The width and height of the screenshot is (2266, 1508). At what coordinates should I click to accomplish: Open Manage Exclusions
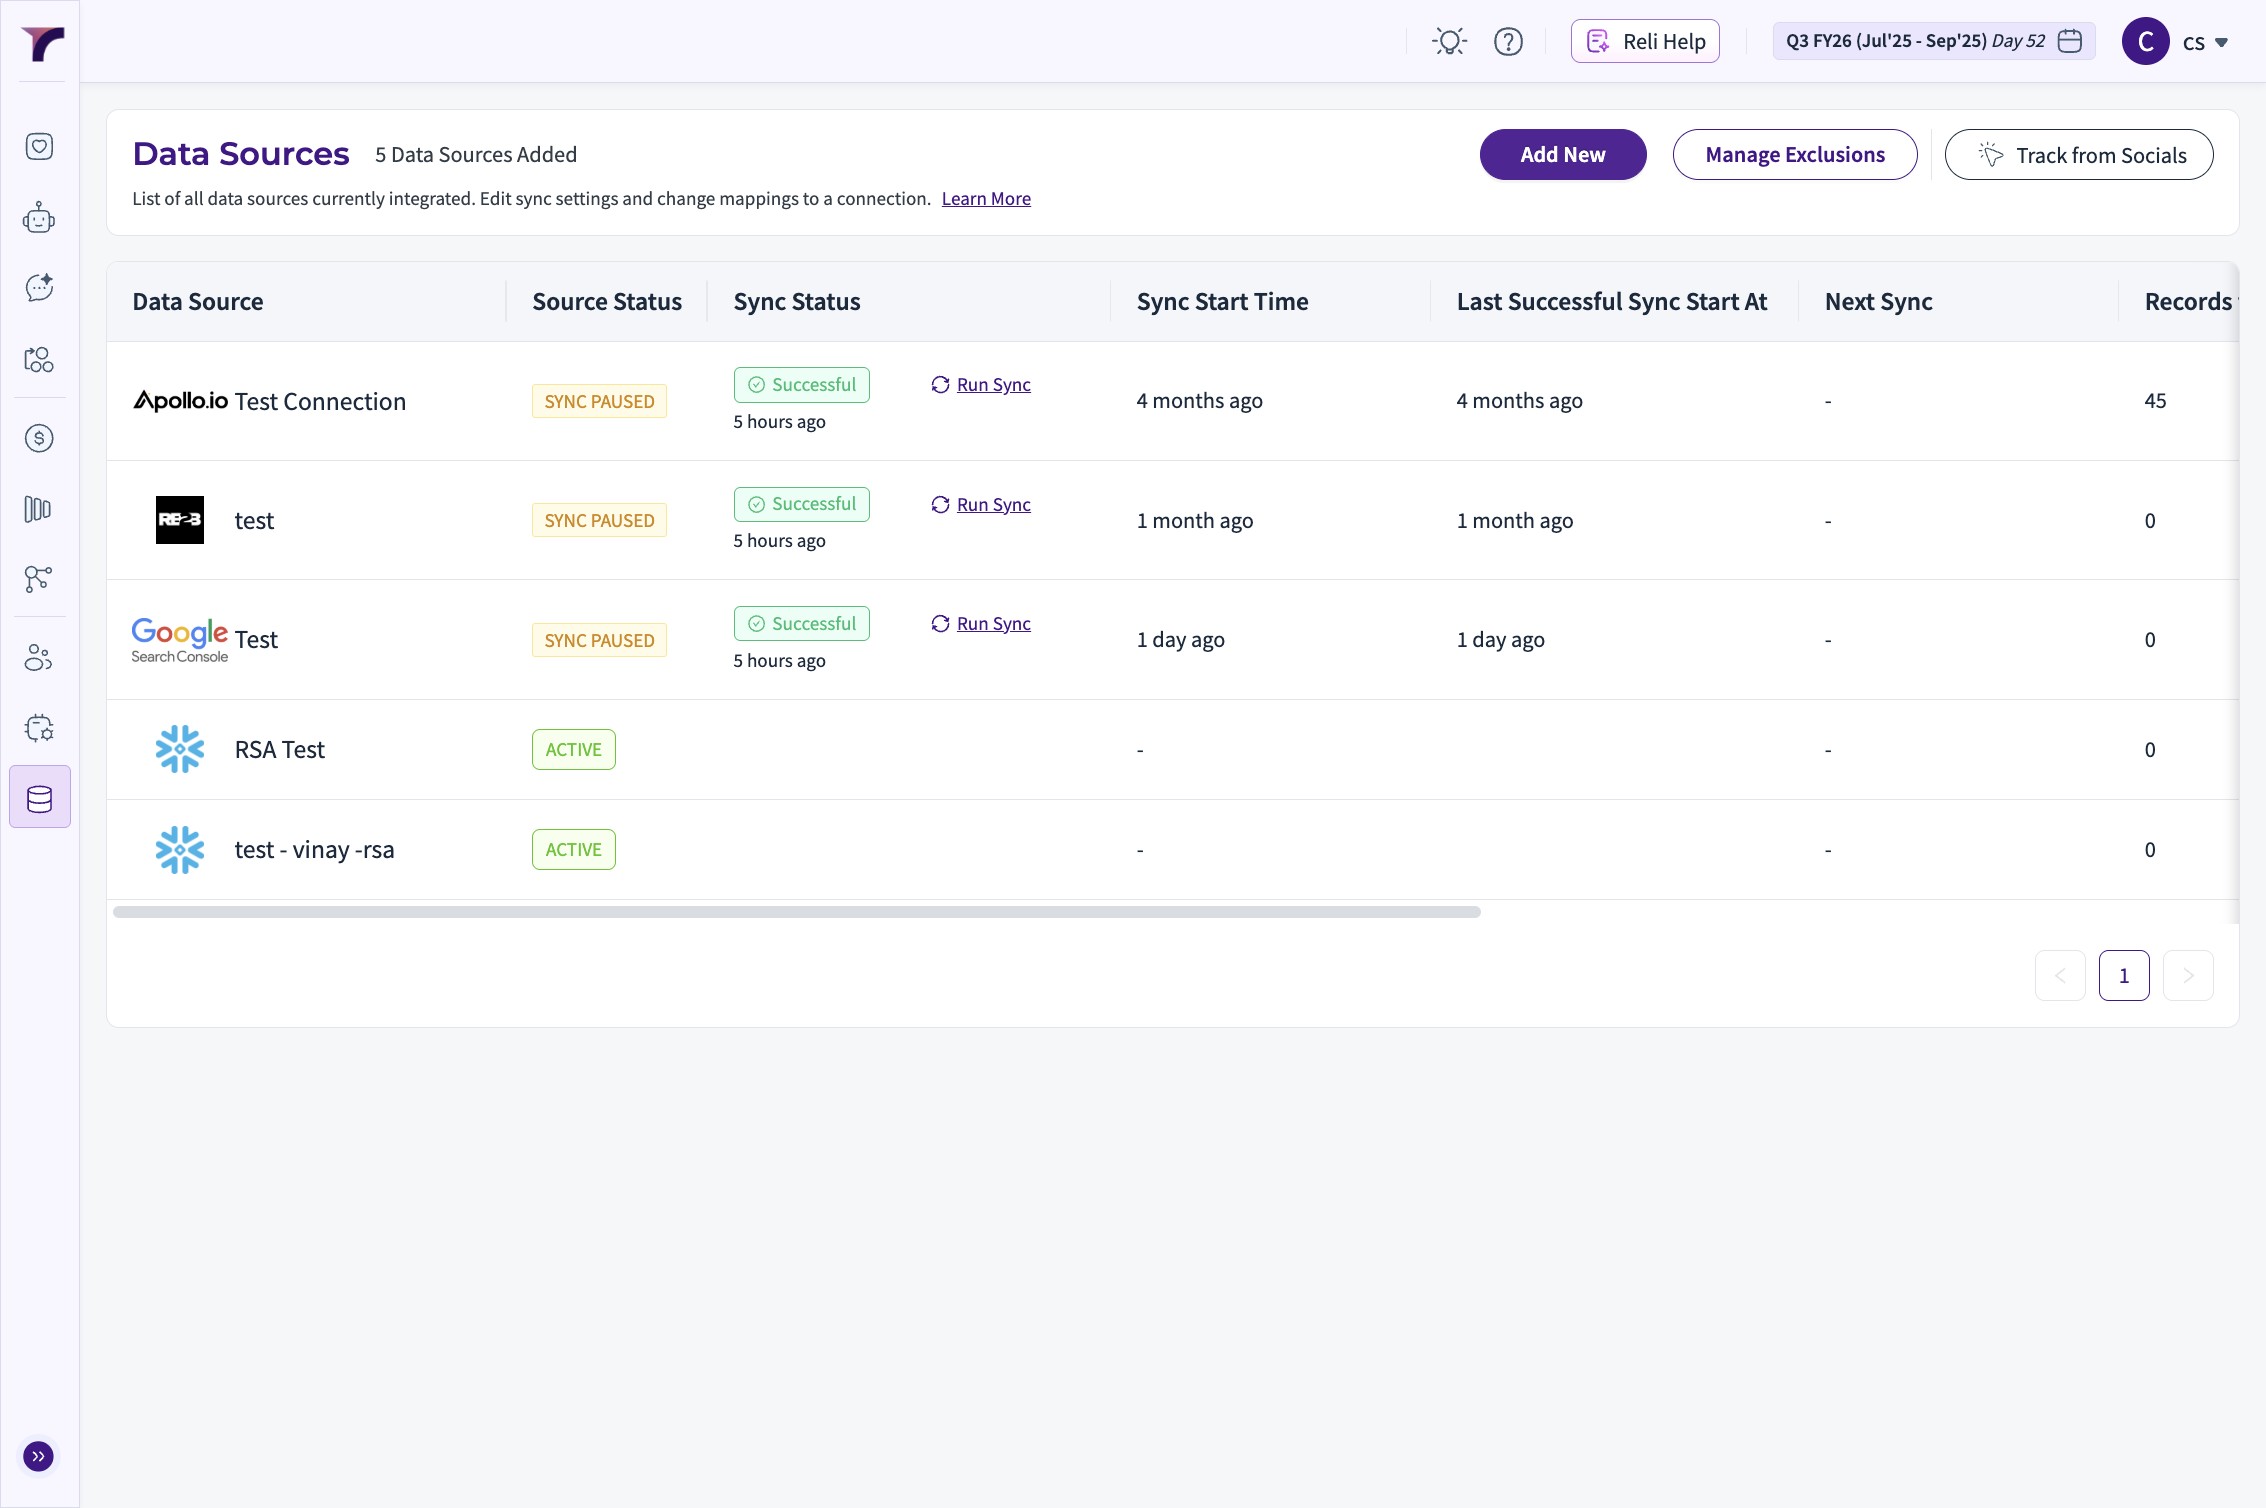click(1794, 155)
